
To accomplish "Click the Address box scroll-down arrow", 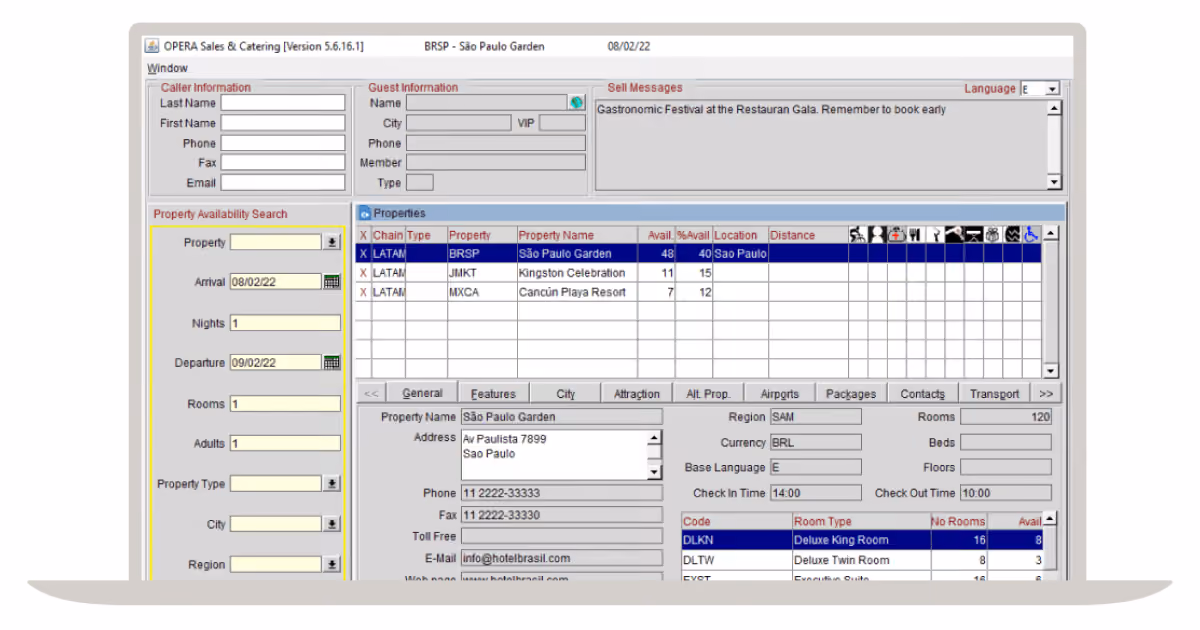I will (x=654, y=472).
